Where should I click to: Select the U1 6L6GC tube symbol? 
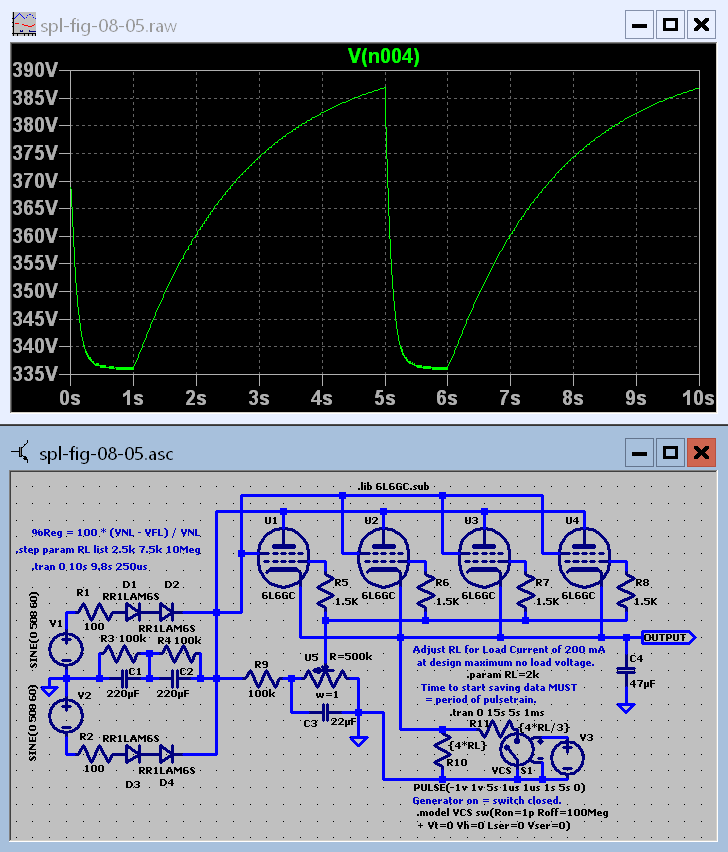tap(282, 557)
